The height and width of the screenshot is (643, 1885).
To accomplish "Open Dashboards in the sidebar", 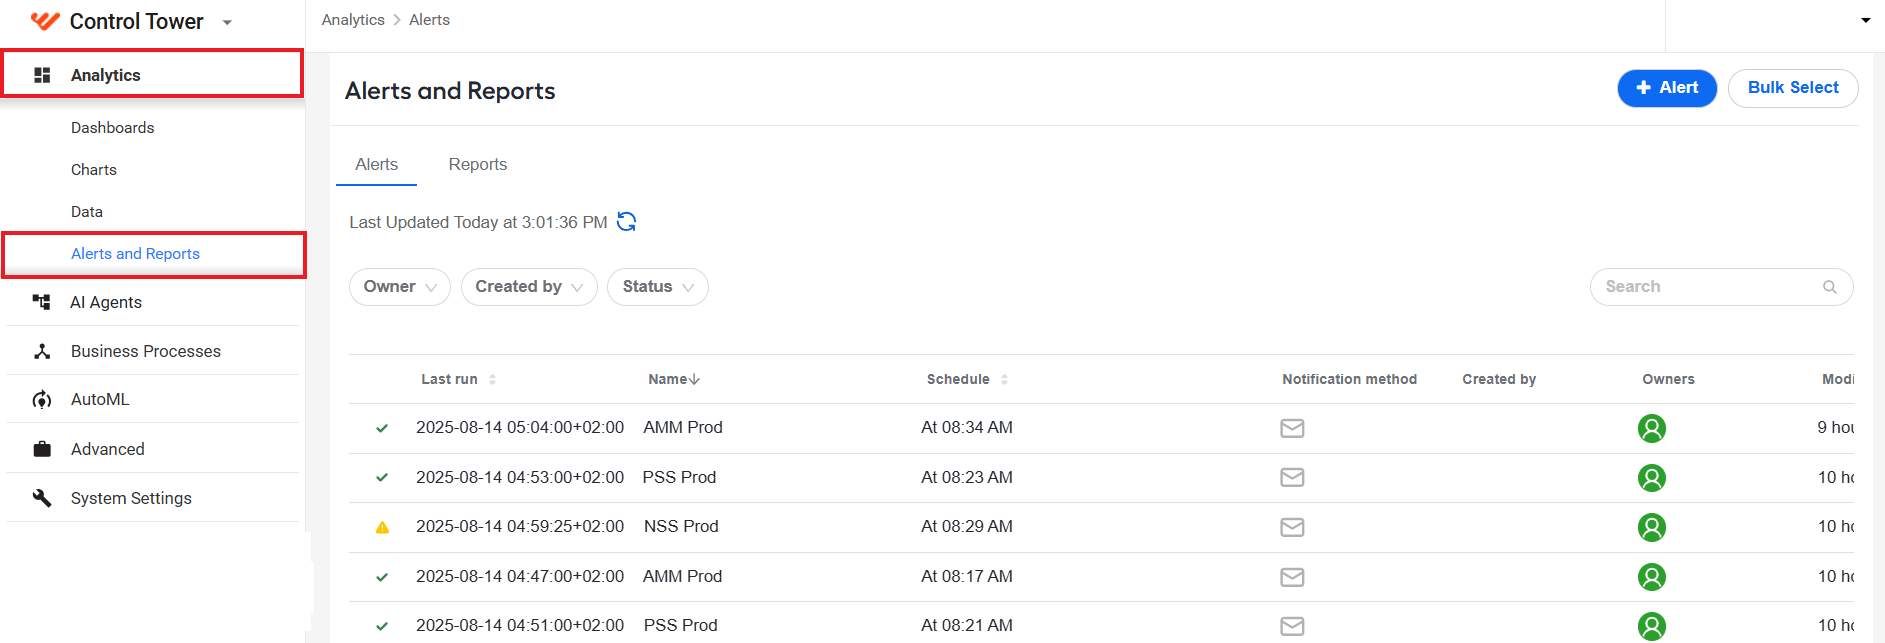I will (113, 128).
